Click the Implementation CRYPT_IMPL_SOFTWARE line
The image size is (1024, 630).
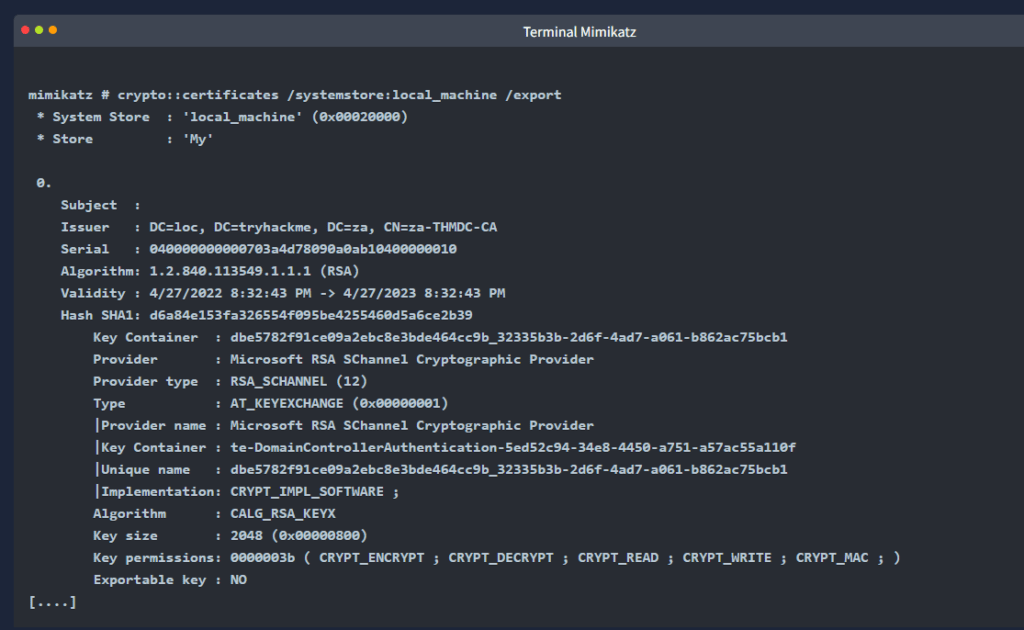(x=248, y=492)
